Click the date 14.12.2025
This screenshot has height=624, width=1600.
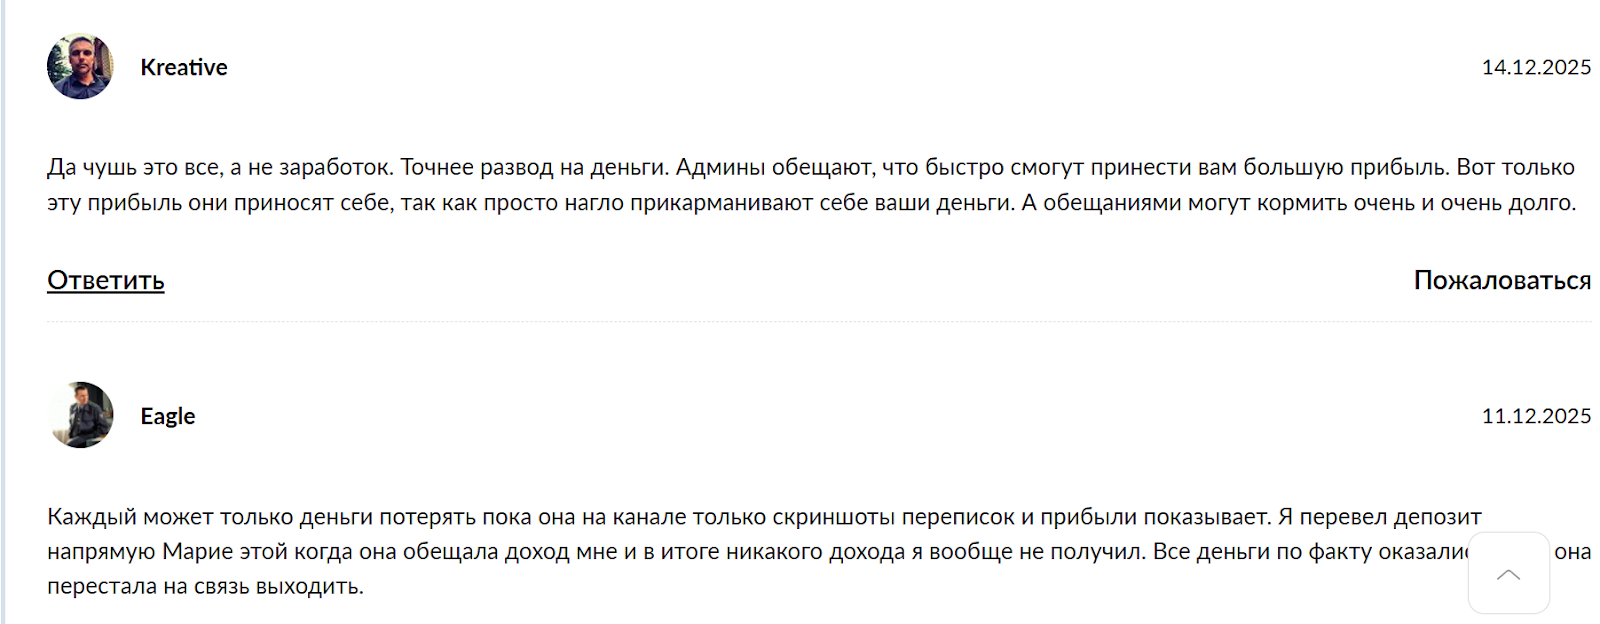click(1535, 67)
